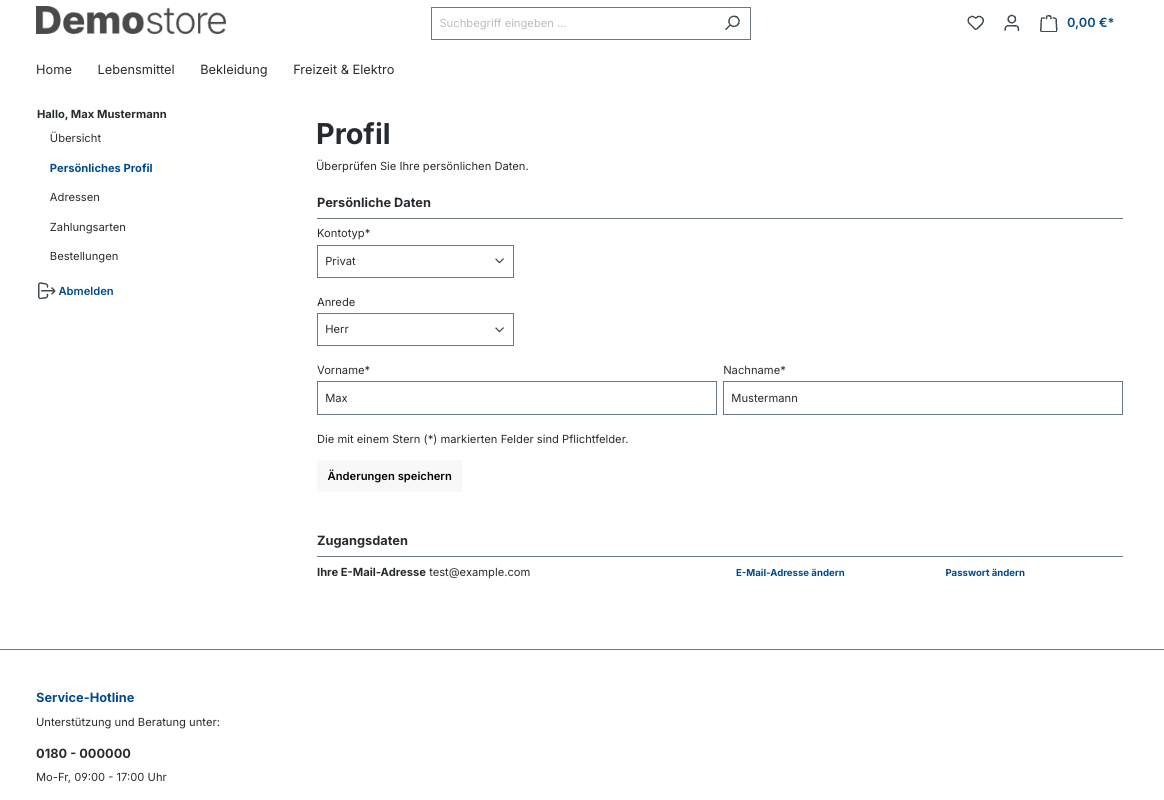Open the shopping cart icon

tap(1048, 23)
